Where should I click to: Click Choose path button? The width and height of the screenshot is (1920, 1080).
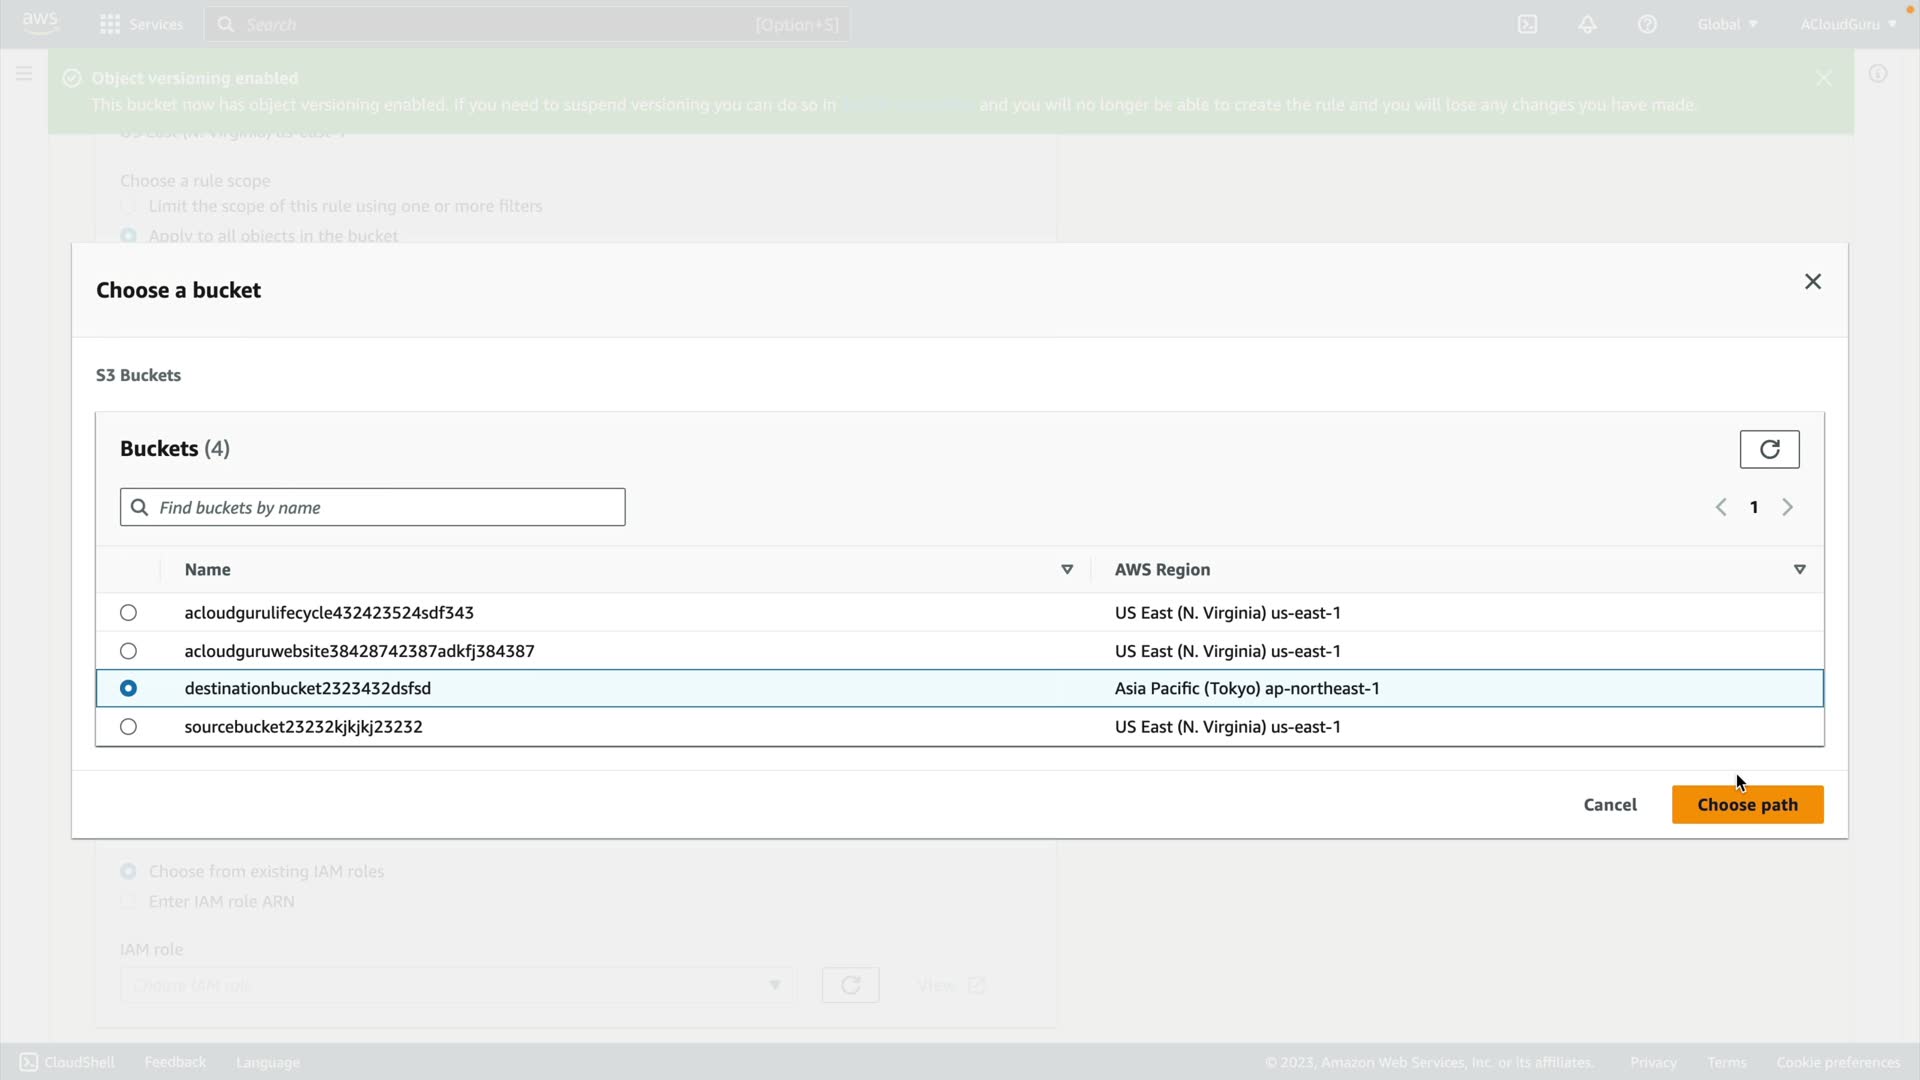point(1747,805)
